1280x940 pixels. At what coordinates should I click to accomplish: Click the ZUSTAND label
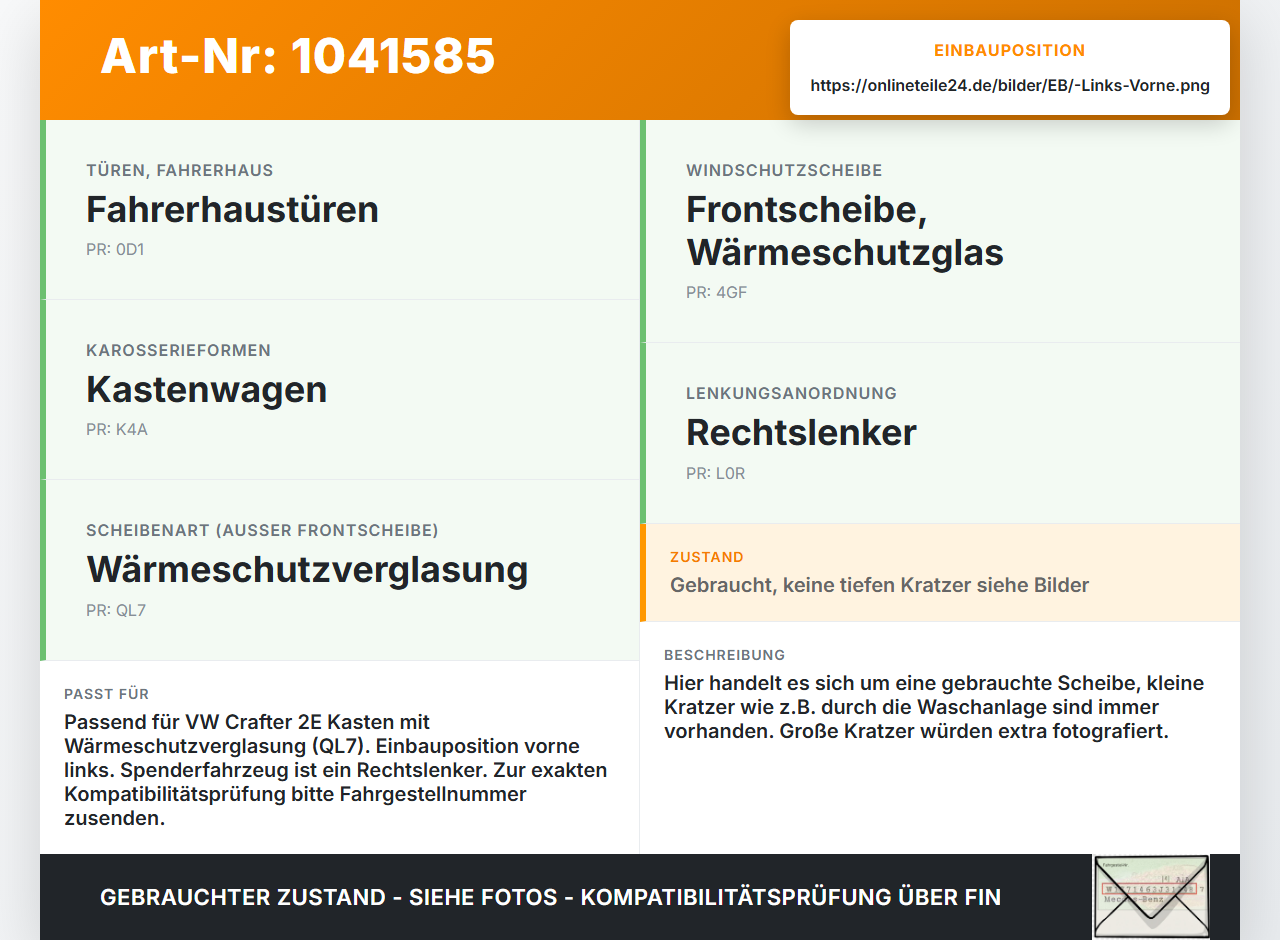[x=707, y=557]
